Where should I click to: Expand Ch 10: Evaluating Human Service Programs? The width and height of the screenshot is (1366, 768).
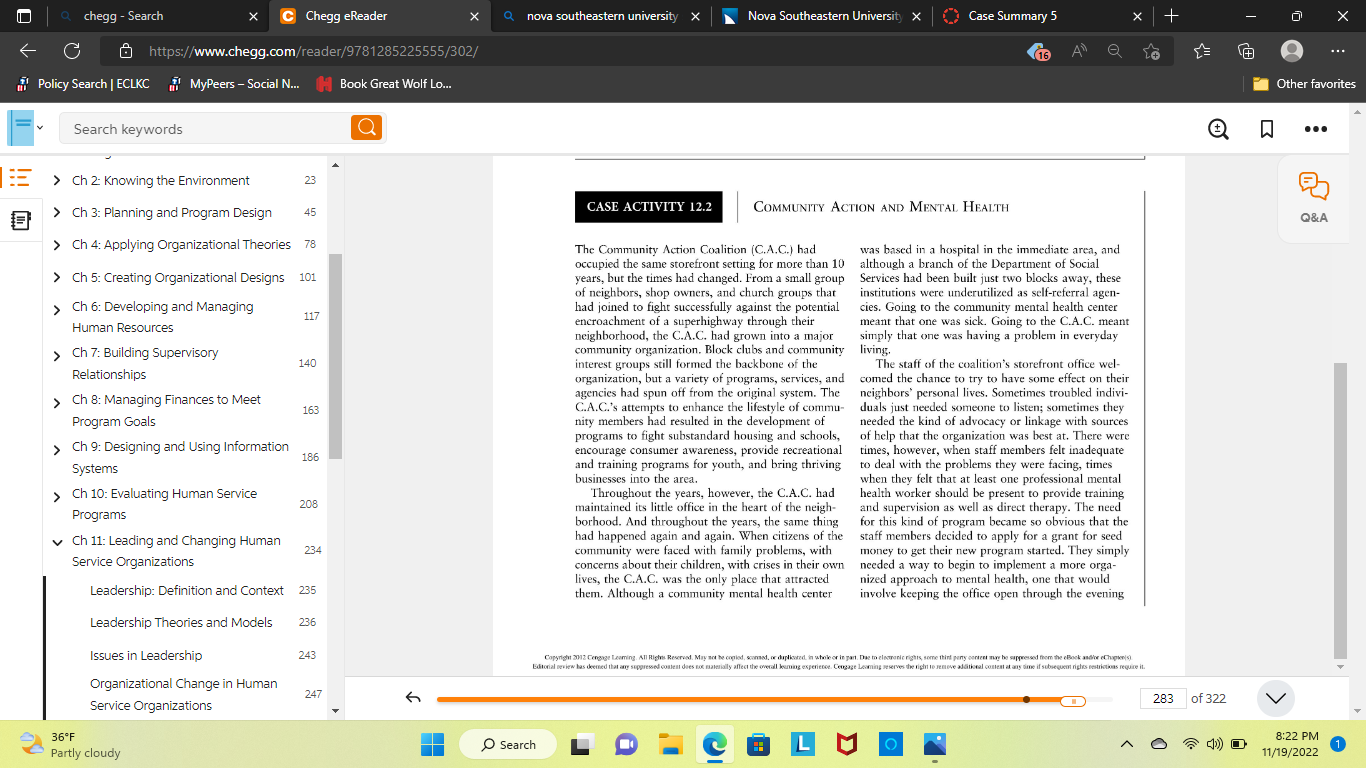(57, 496)
